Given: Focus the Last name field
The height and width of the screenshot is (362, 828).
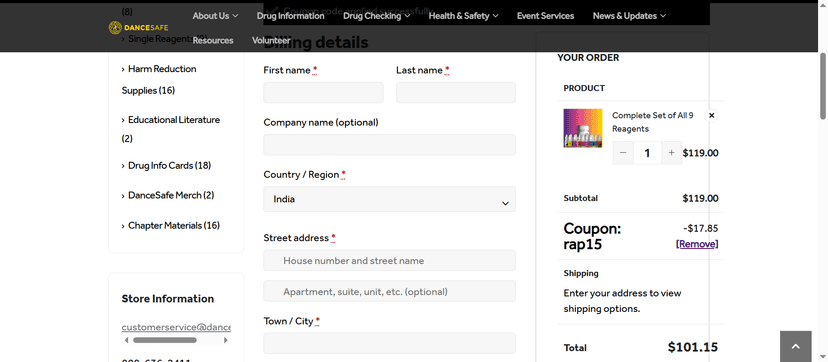Looking at the screenshot, I should 456,92.
